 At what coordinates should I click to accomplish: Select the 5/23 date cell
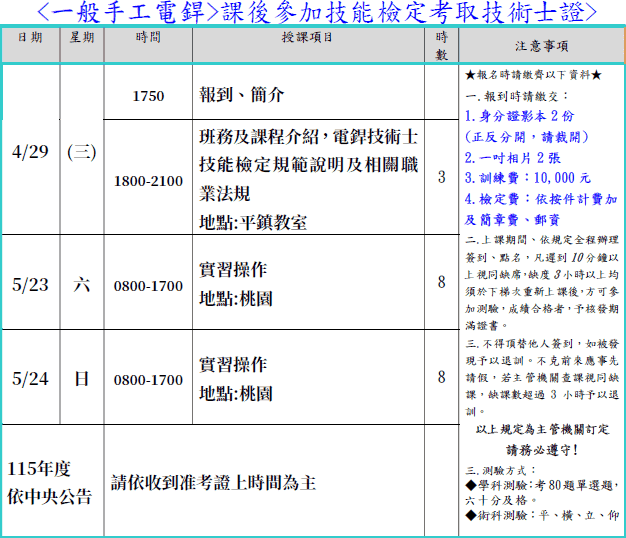(31, 284)
